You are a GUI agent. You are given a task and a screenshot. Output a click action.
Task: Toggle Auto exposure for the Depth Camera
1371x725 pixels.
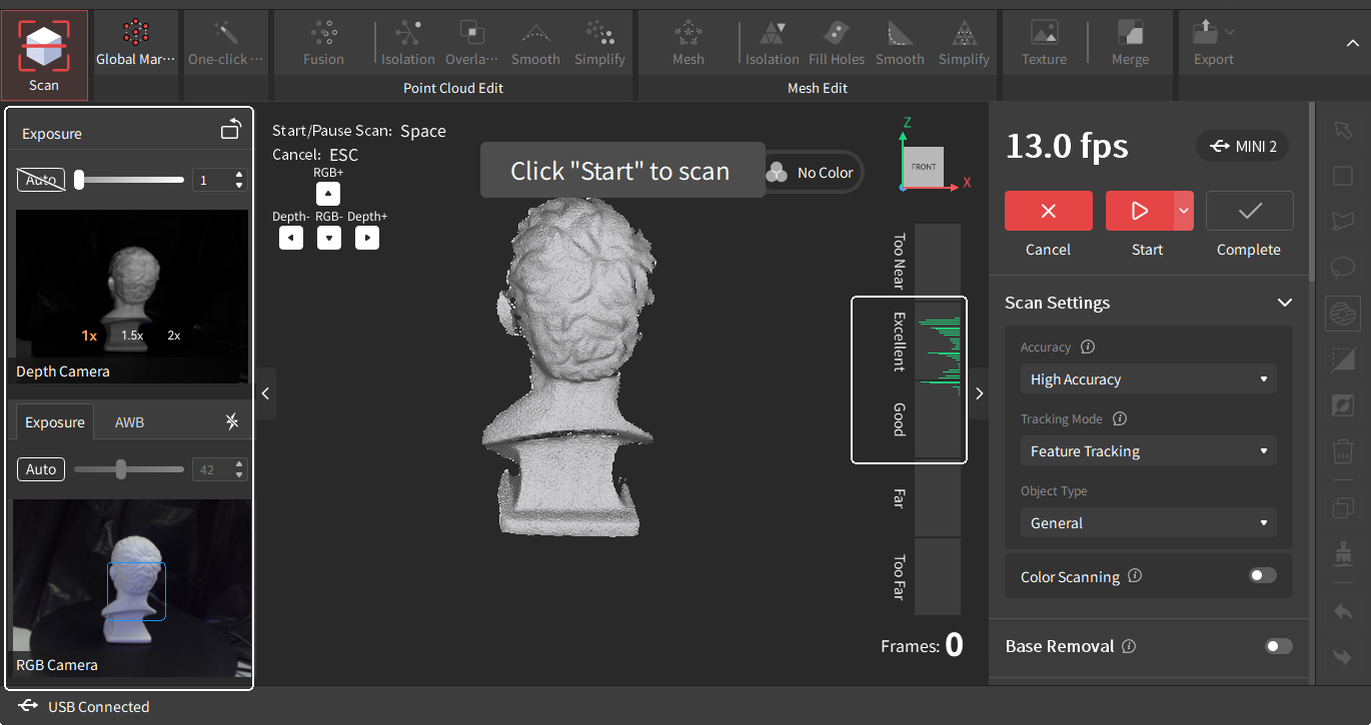40,179
